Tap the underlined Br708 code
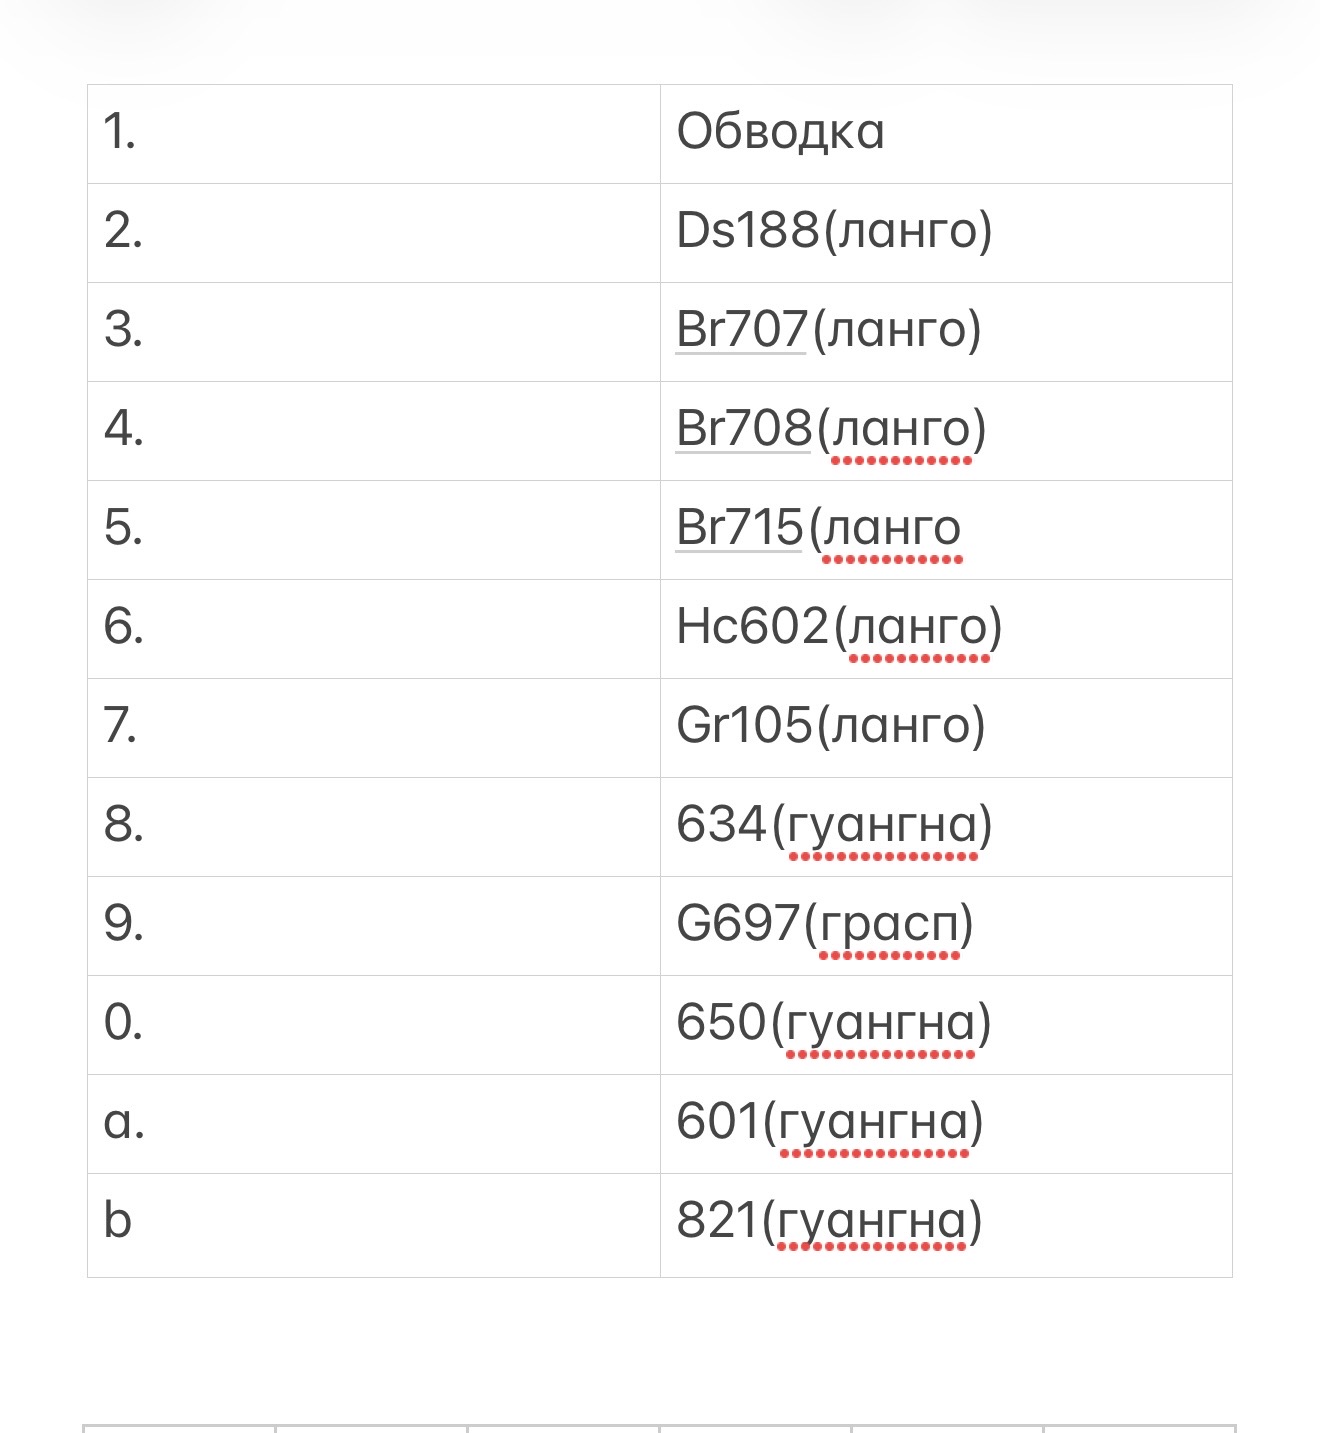 coord(743,429)
